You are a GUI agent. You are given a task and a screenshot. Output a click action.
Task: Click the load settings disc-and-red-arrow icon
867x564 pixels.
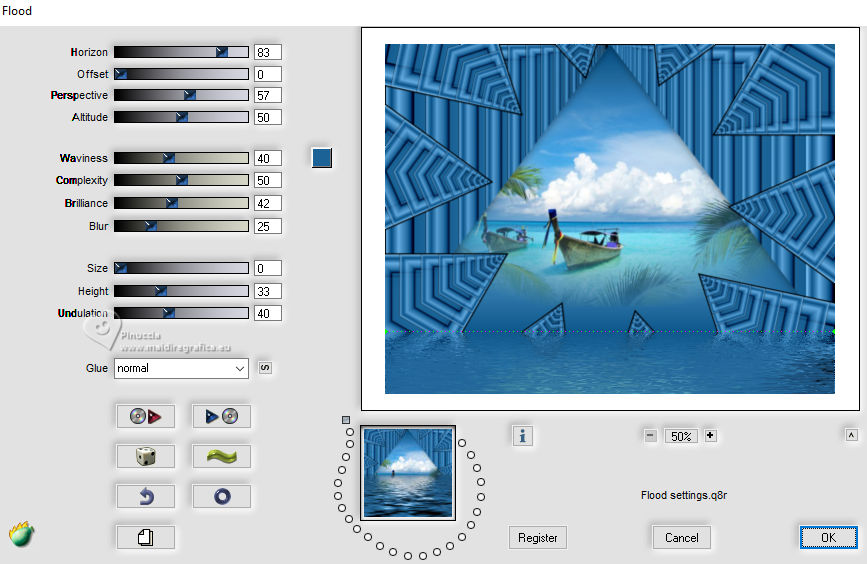(x=145, y=416)
